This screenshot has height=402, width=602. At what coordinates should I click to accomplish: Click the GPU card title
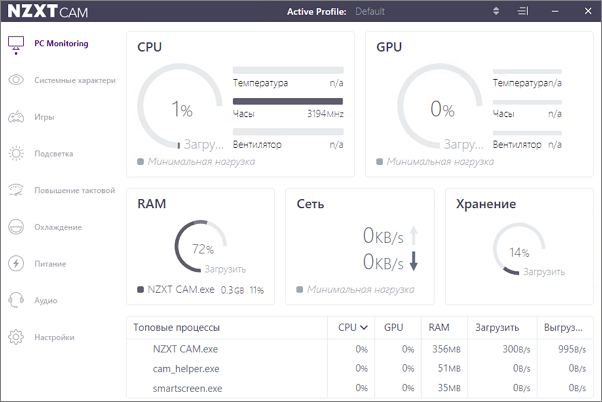[389, 47]
